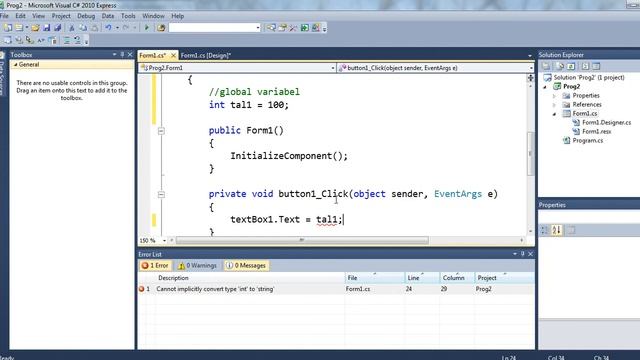640x360 pixels.
Task: Open the File menu
Action: [4, 16]
